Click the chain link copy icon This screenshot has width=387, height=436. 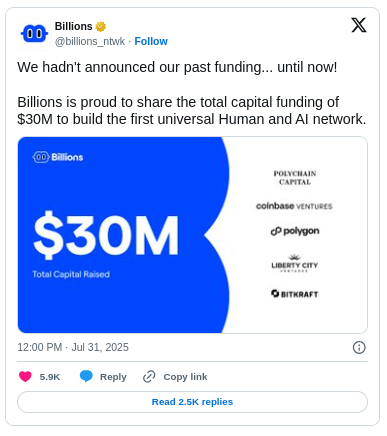[x=149, y=377]
